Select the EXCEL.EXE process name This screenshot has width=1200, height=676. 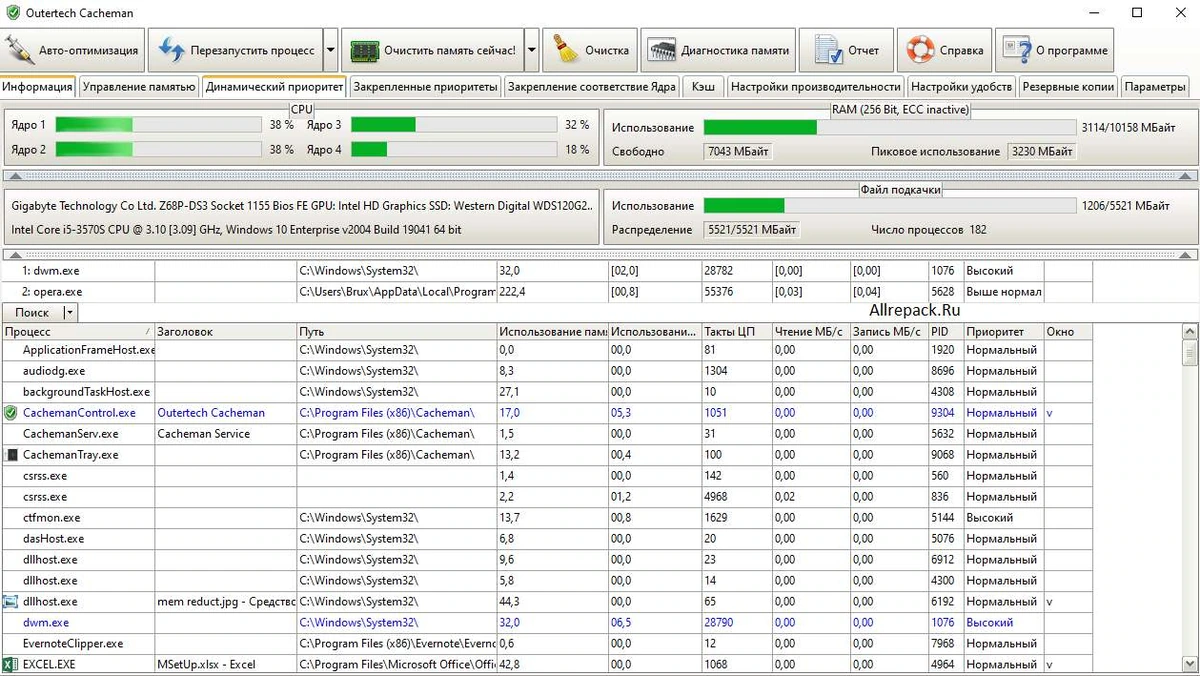point(49,665)
